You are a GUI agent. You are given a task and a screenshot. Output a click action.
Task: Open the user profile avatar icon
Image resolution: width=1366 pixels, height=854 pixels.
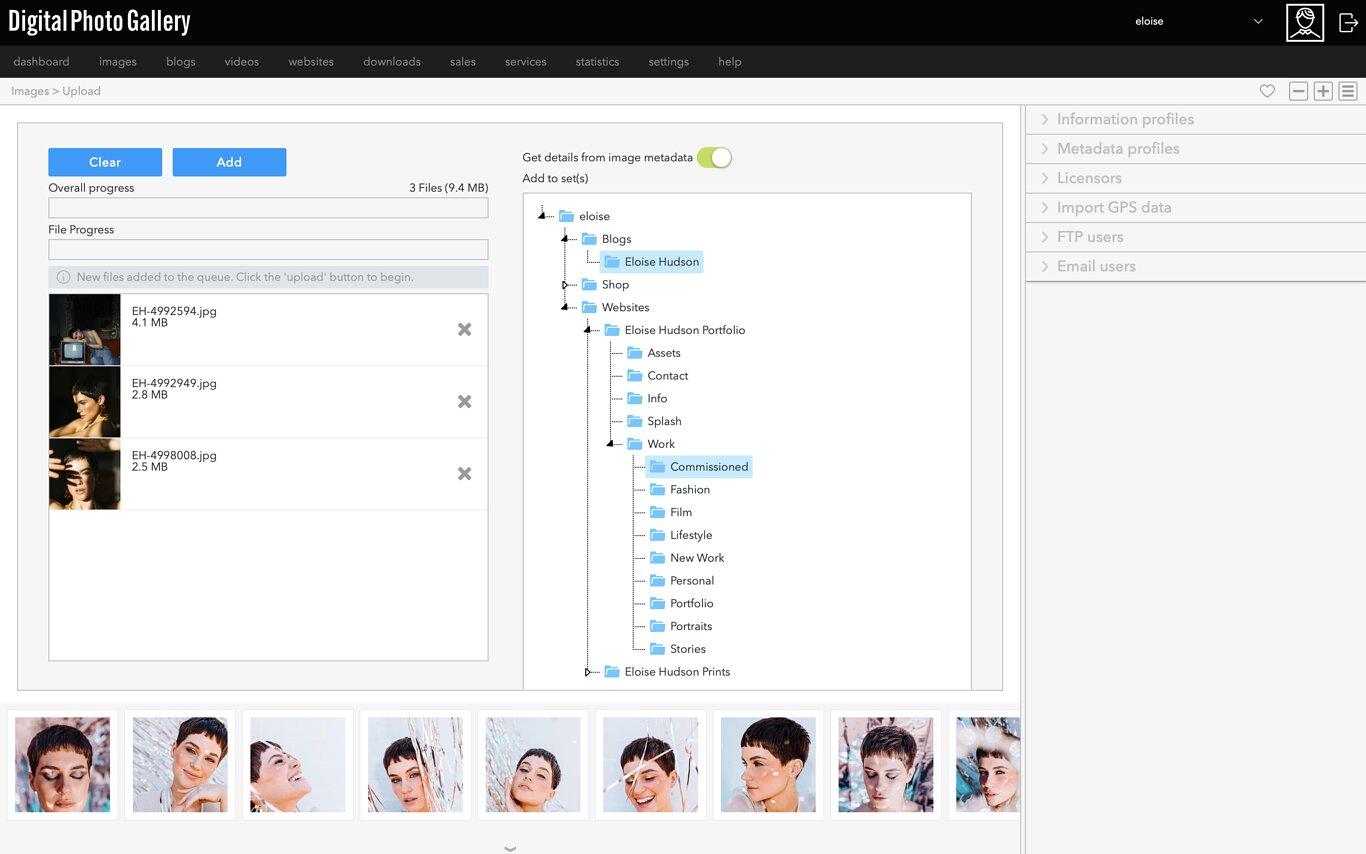pos(1304,22)
